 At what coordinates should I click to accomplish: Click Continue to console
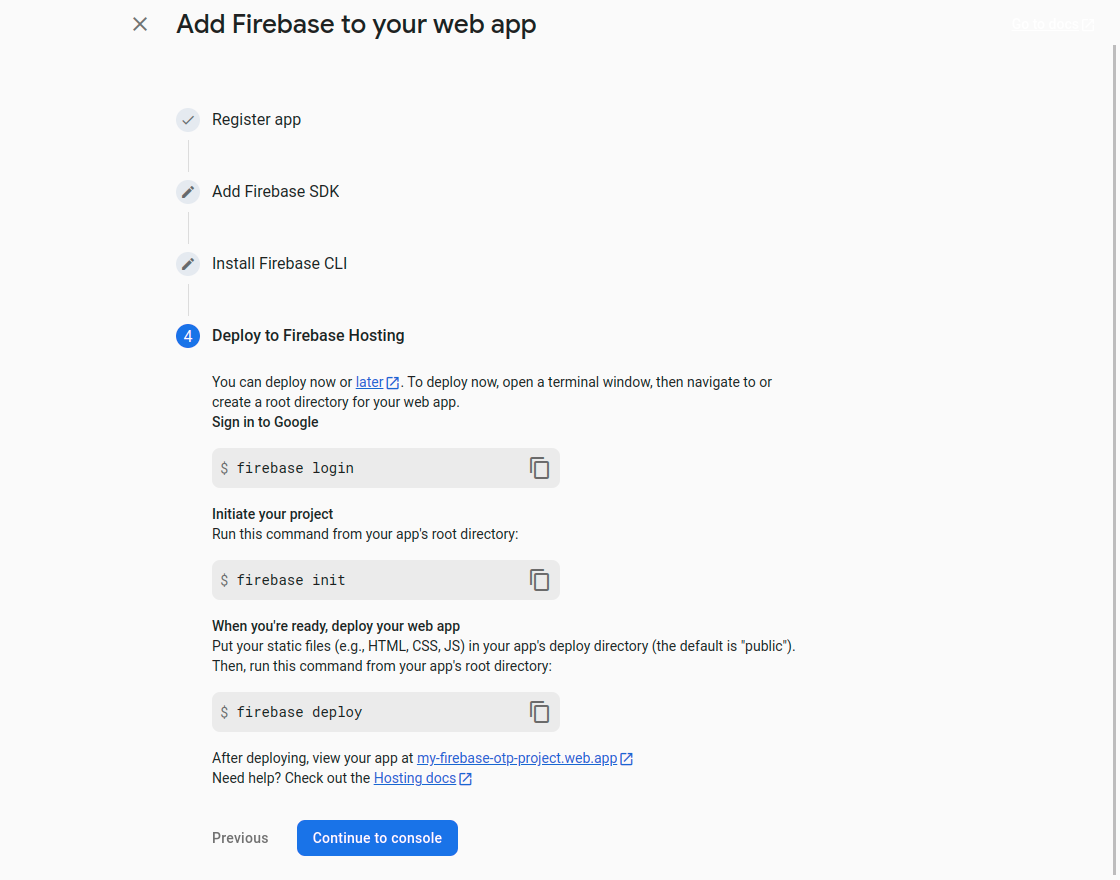[x=377, y=838]
